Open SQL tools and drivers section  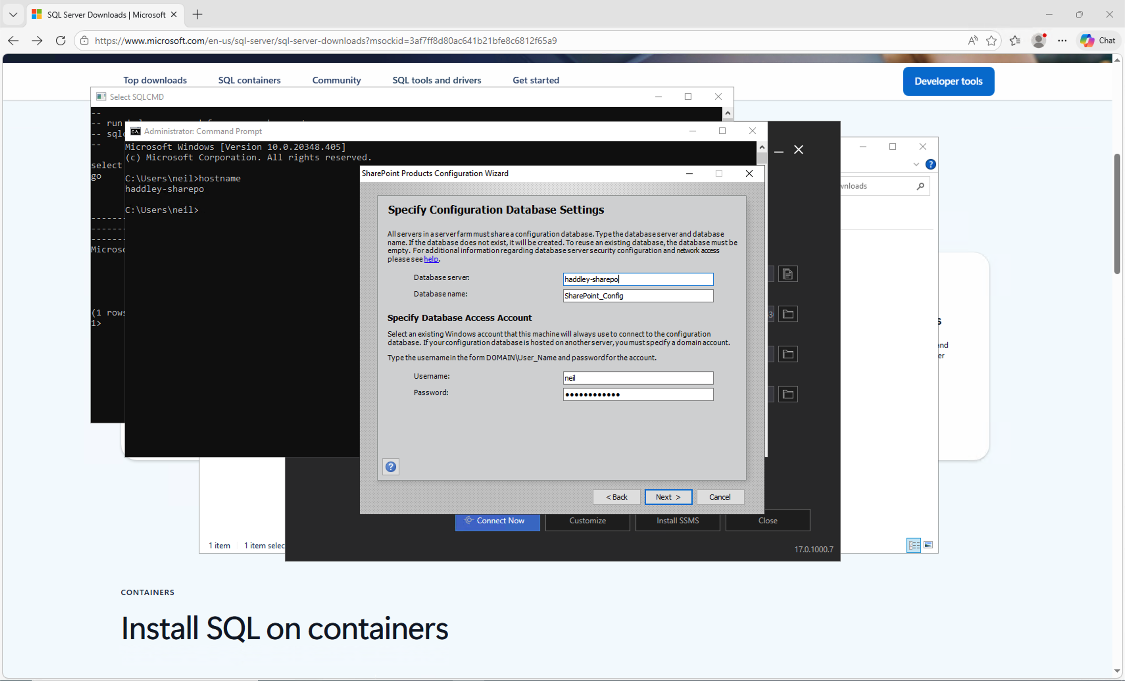[436, 80]
